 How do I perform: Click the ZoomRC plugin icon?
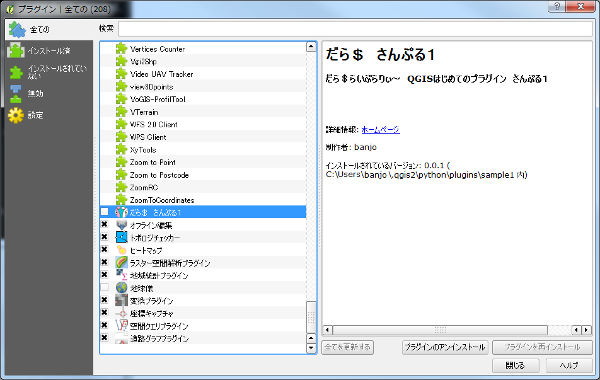(x=121, y=188)
